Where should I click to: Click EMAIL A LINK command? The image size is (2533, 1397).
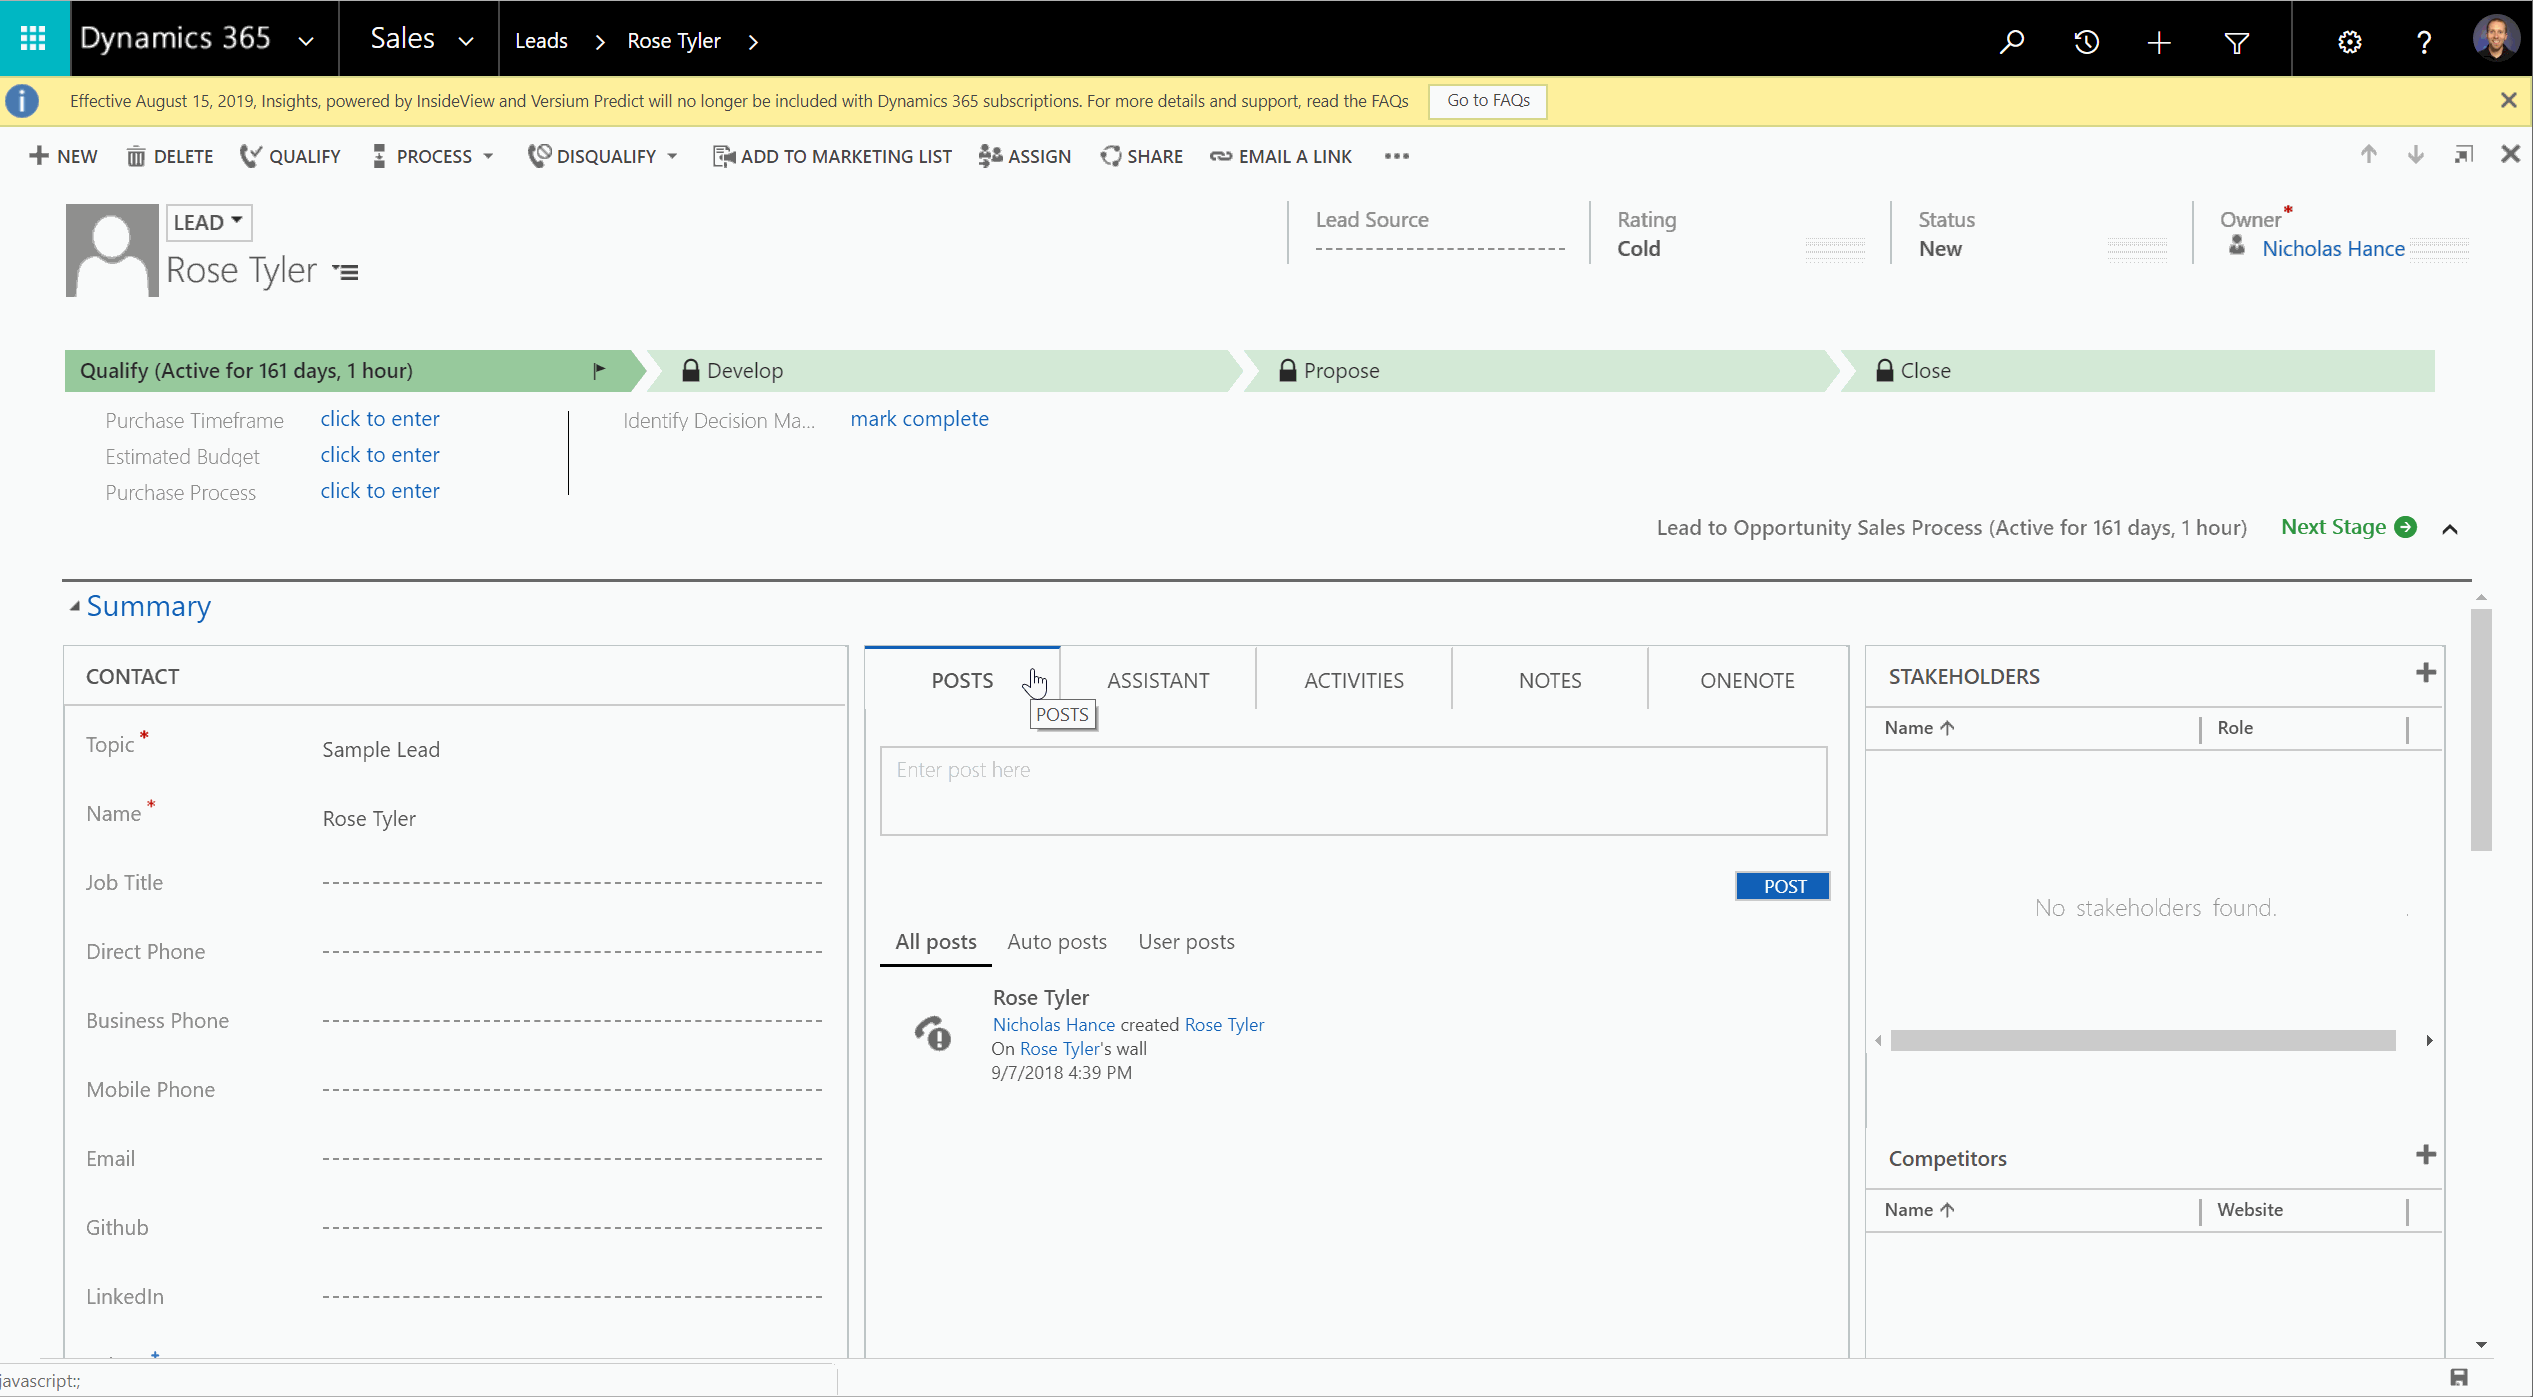[1281, 156]
